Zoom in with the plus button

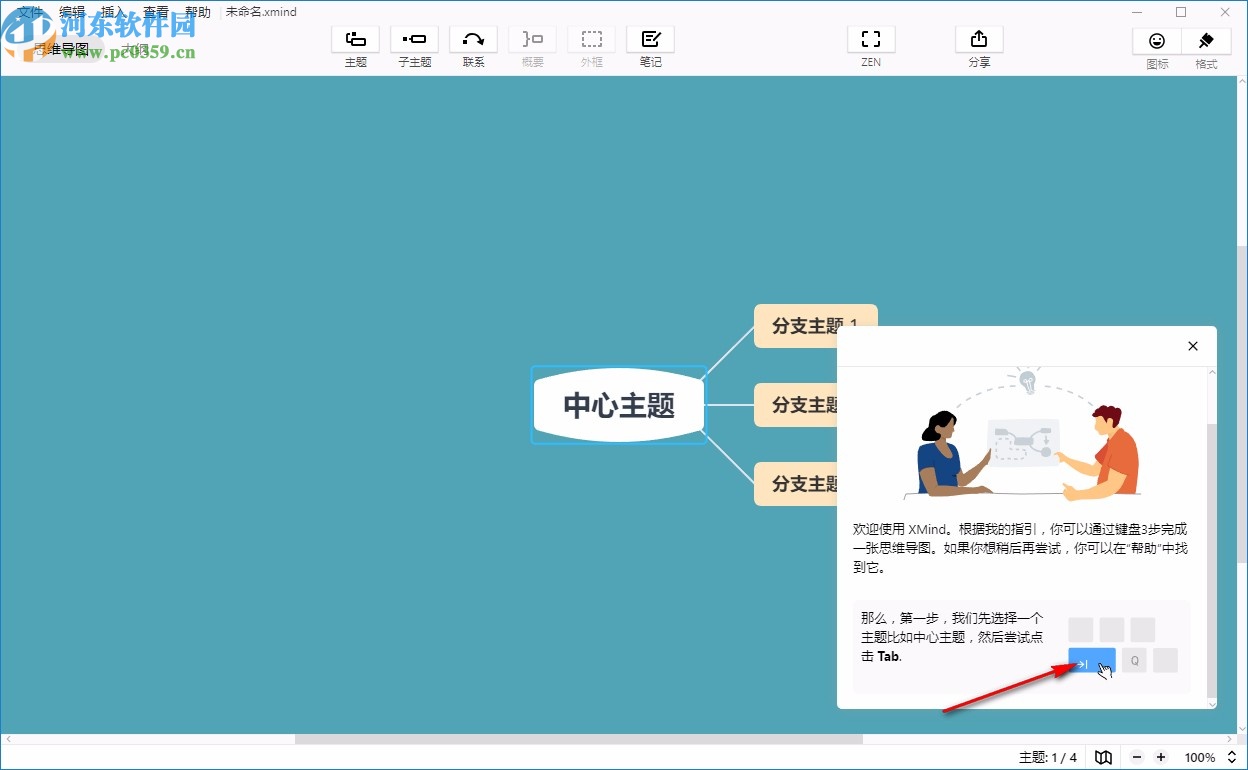pos(1161,757)
